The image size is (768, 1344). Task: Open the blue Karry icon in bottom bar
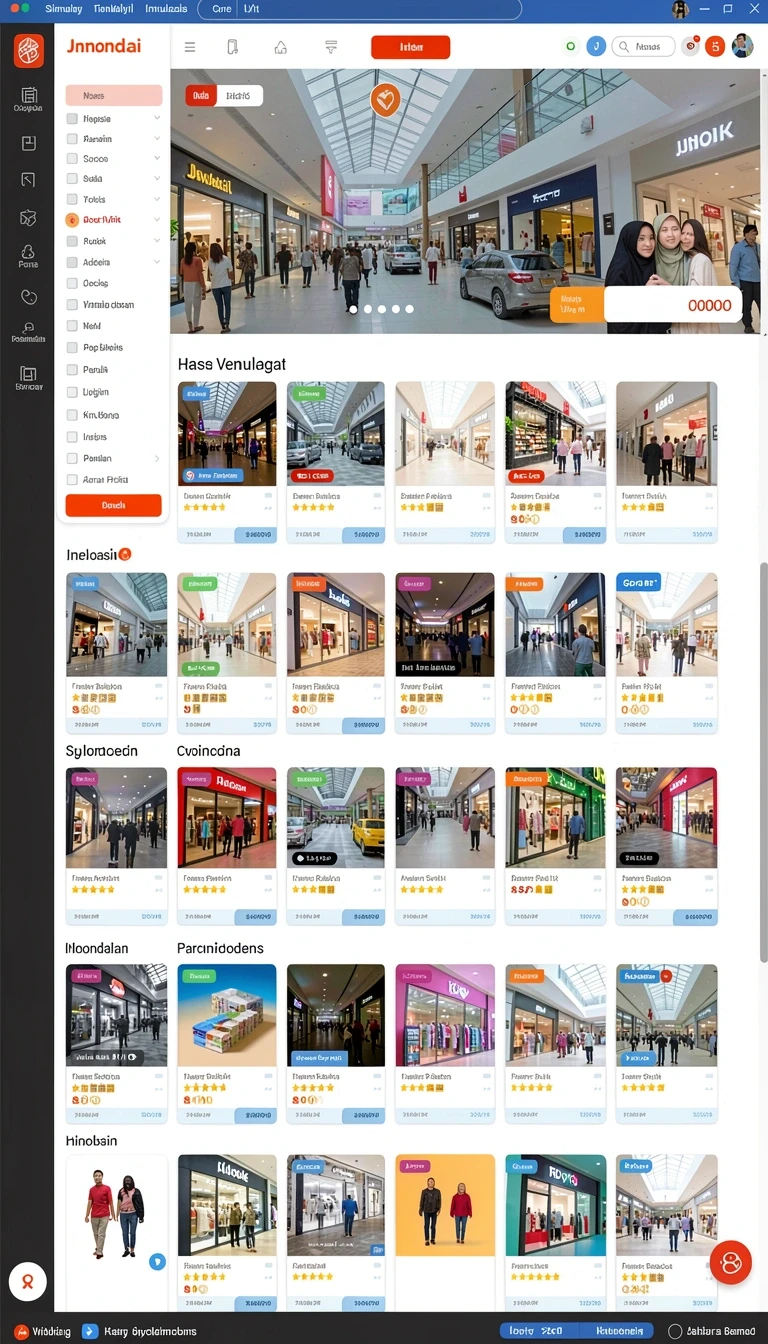pyautogui.click(x=90, y=1331)
